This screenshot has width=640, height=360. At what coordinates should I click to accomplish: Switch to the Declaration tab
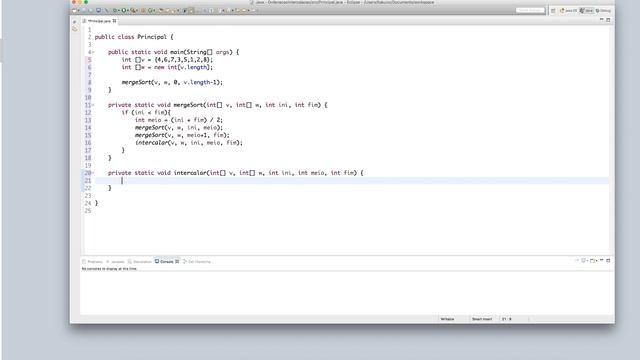point(140,262)
